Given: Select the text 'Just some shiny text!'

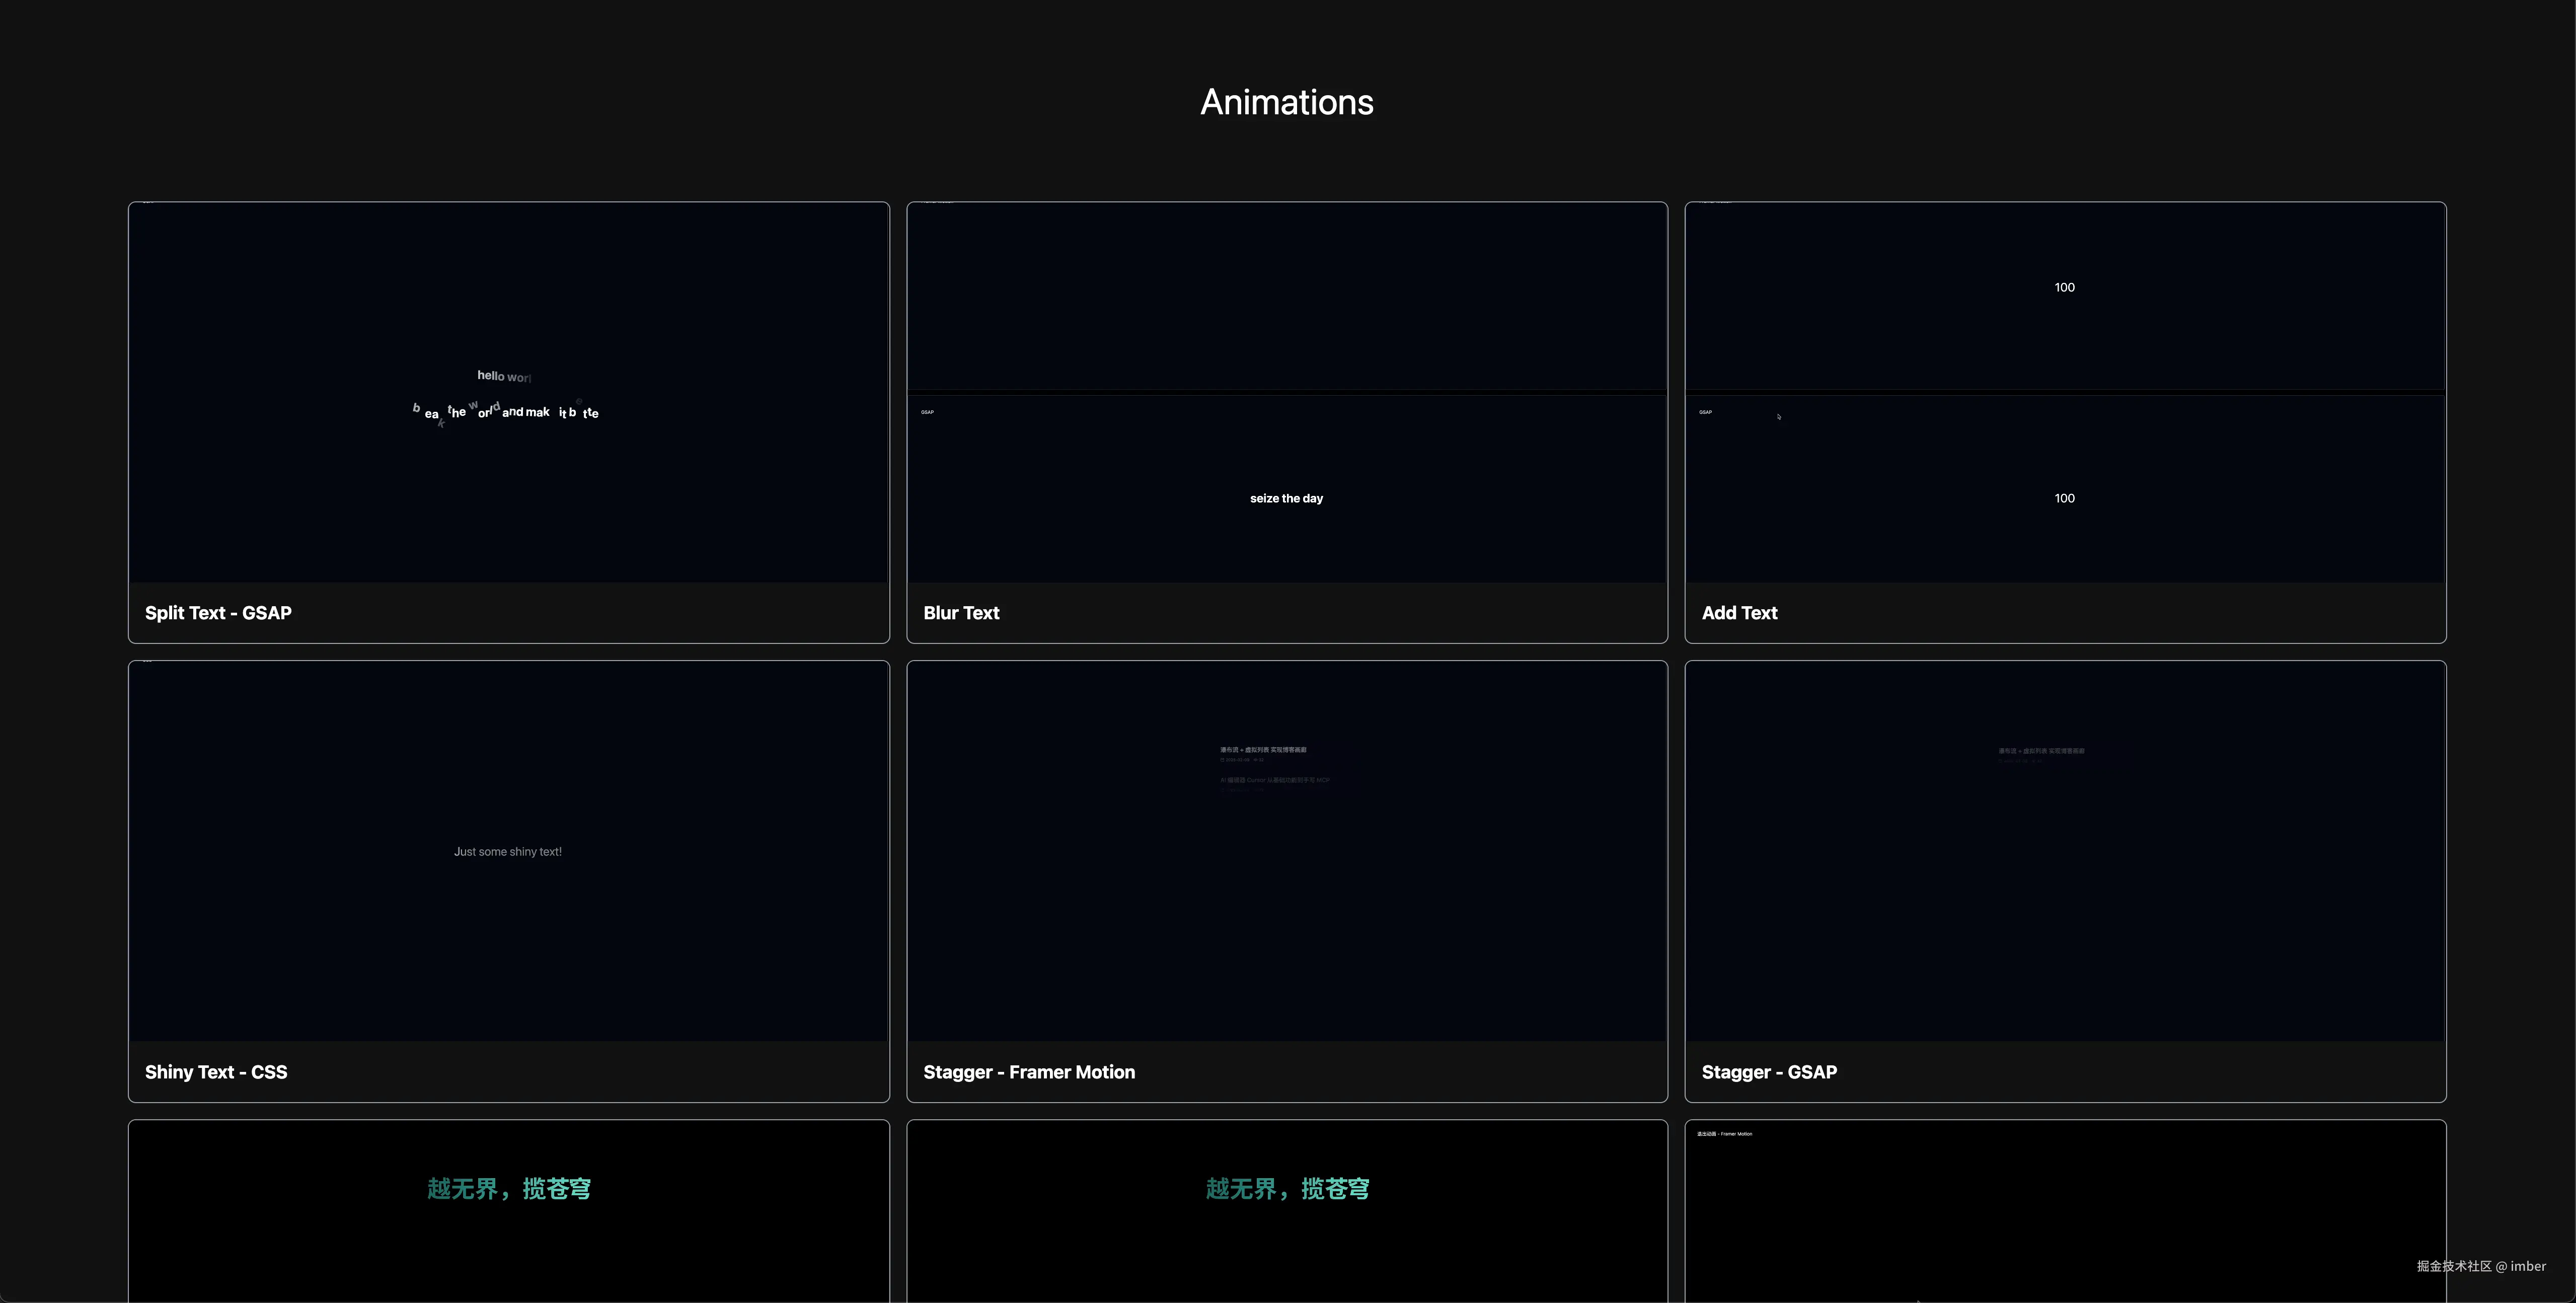Looking at the screenshot, I should (x=508, y=851).
